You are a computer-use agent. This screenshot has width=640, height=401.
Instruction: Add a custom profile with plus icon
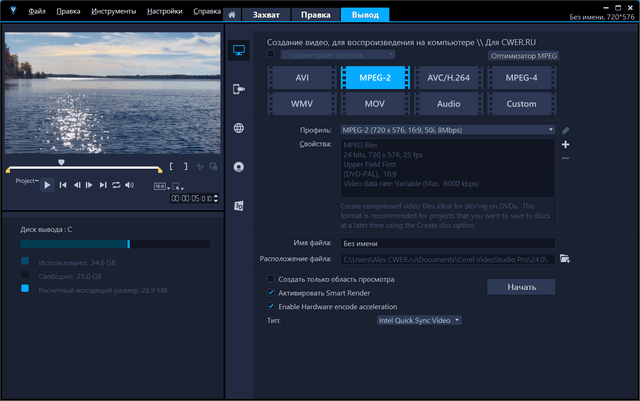pos(566,145)
